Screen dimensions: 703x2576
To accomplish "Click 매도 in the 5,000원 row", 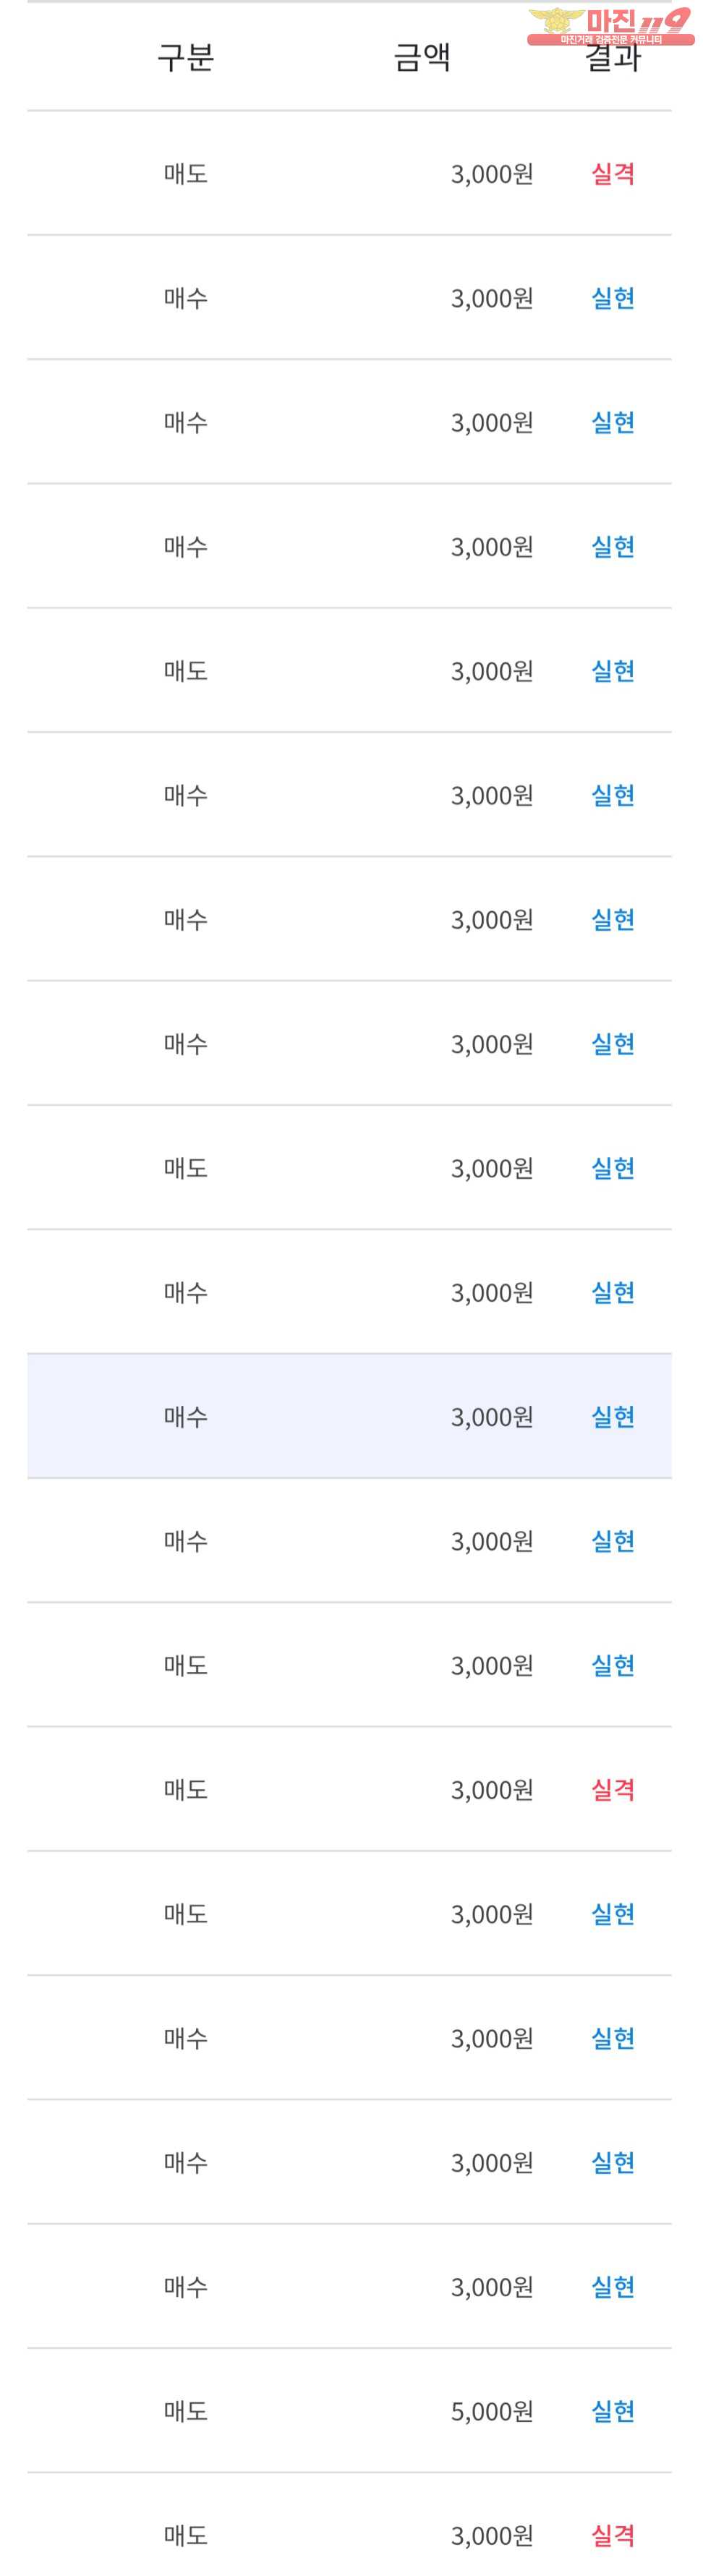I will click(186, 2411).
